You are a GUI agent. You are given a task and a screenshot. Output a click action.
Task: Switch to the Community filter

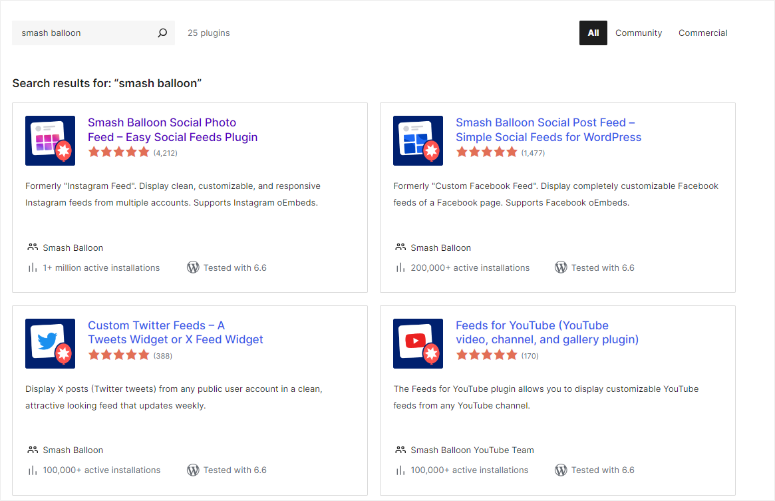[x=638, y=33]
